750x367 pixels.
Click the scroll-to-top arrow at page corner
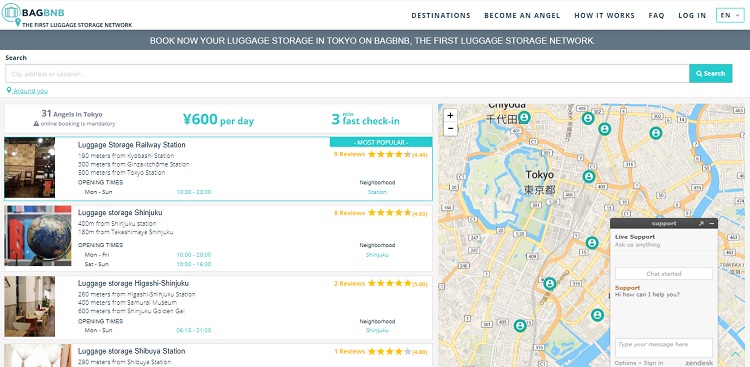point(735,354)
